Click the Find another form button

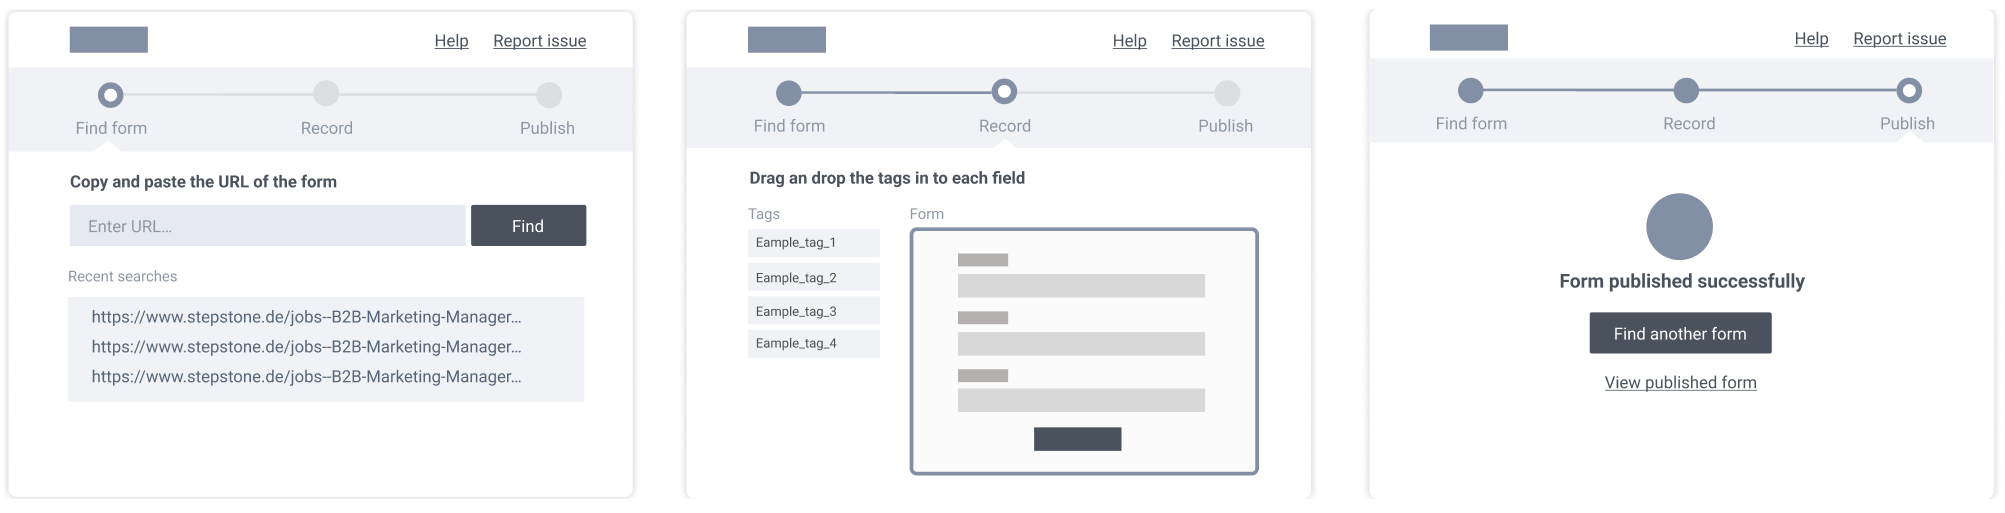click(x=1680, y=333)
